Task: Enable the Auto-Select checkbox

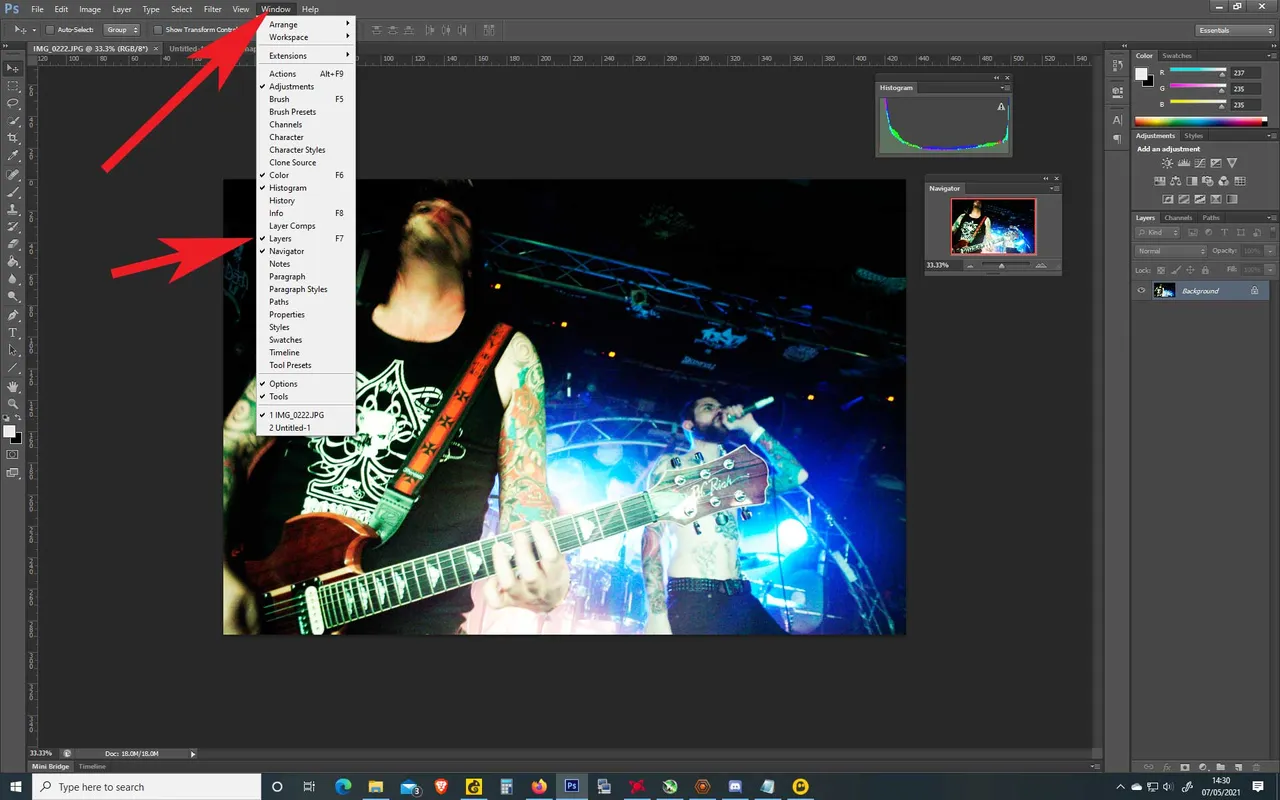Action: tap(50, 30)
